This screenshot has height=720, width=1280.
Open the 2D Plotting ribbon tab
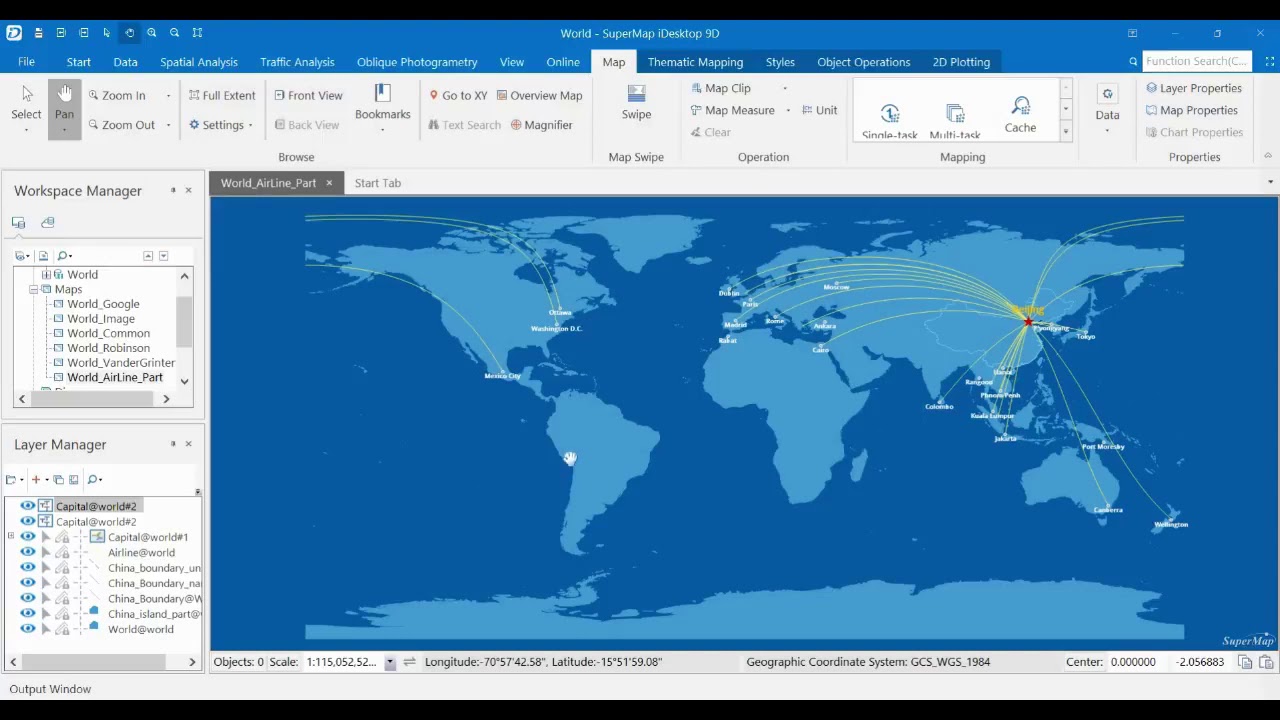click(961, 62)
